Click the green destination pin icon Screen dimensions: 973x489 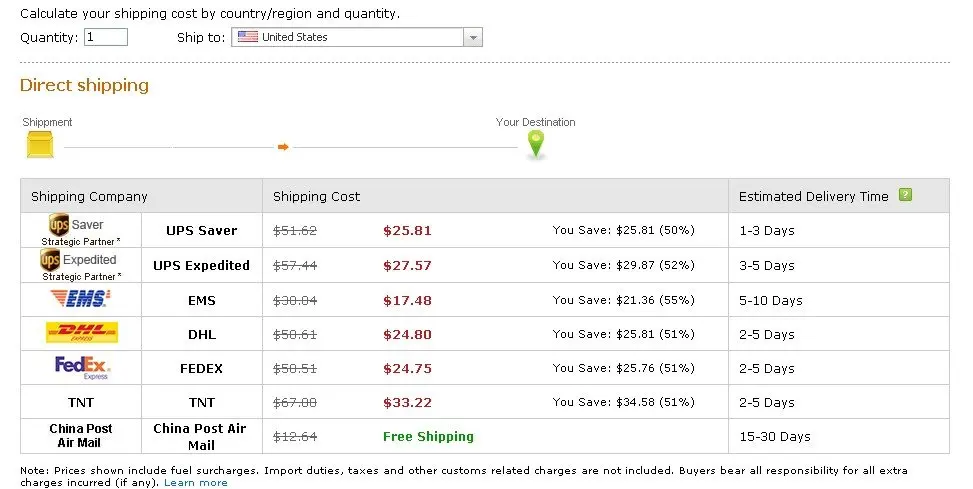(x=536, y=145)
